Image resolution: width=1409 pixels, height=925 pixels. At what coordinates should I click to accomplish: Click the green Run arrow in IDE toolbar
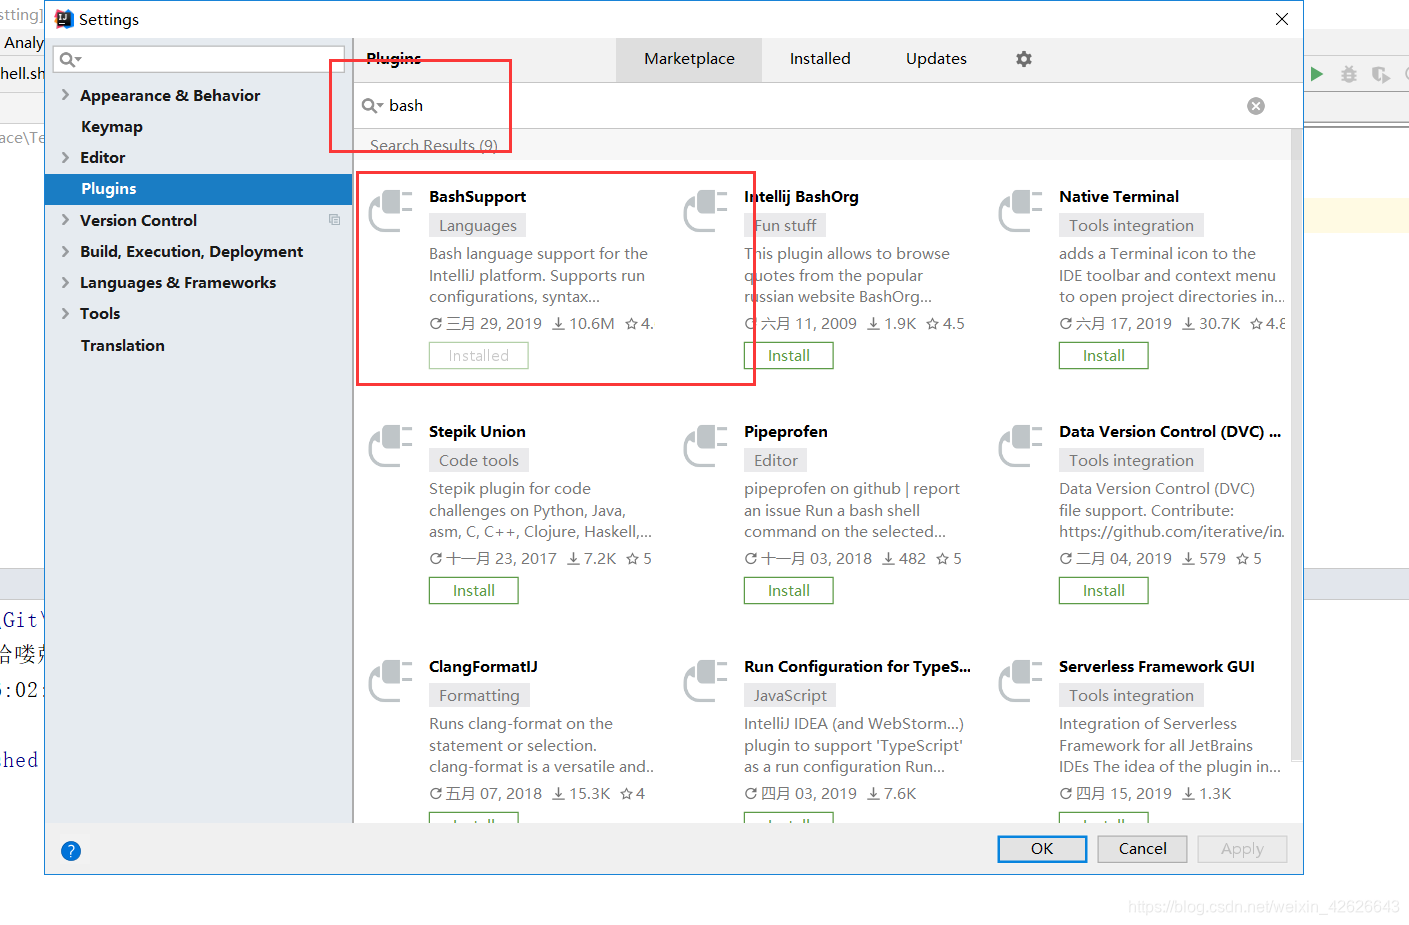point(1317,74)
